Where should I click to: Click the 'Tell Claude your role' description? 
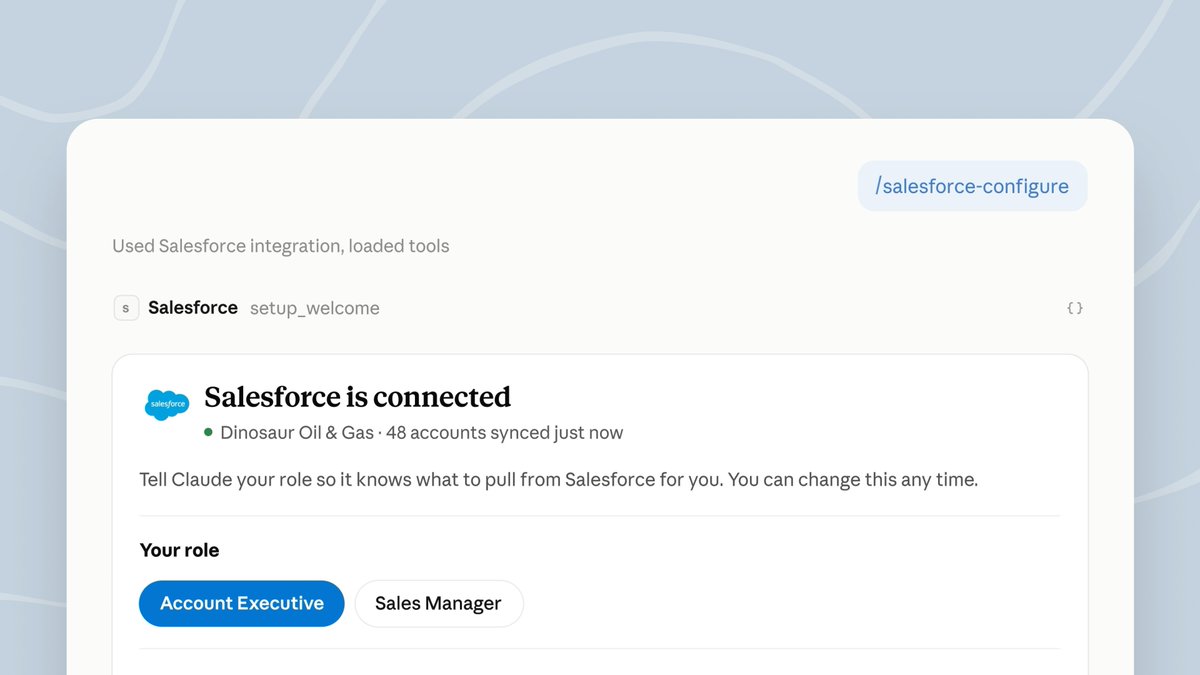[x=559, y=480]
